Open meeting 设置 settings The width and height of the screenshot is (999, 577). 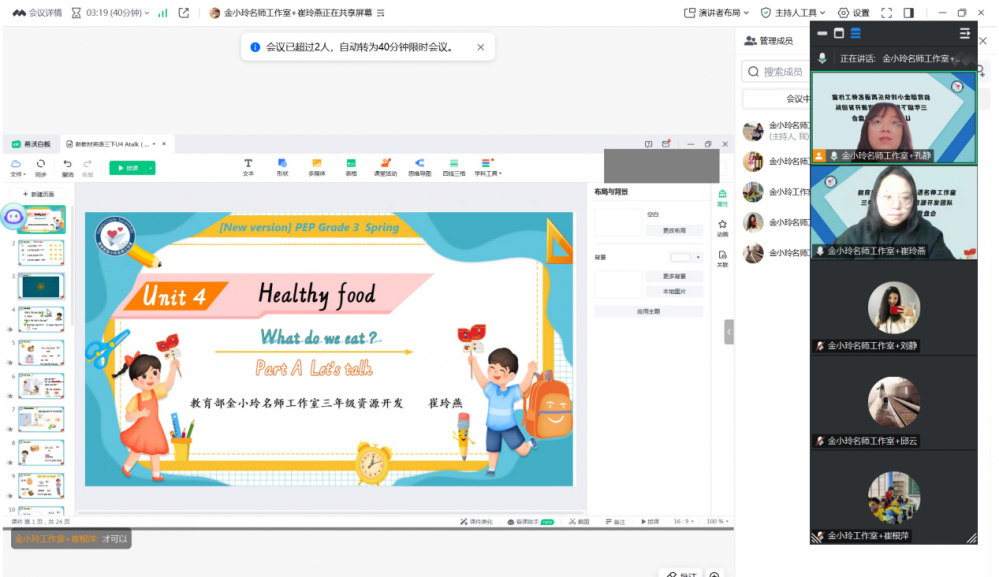click(854, 13)
